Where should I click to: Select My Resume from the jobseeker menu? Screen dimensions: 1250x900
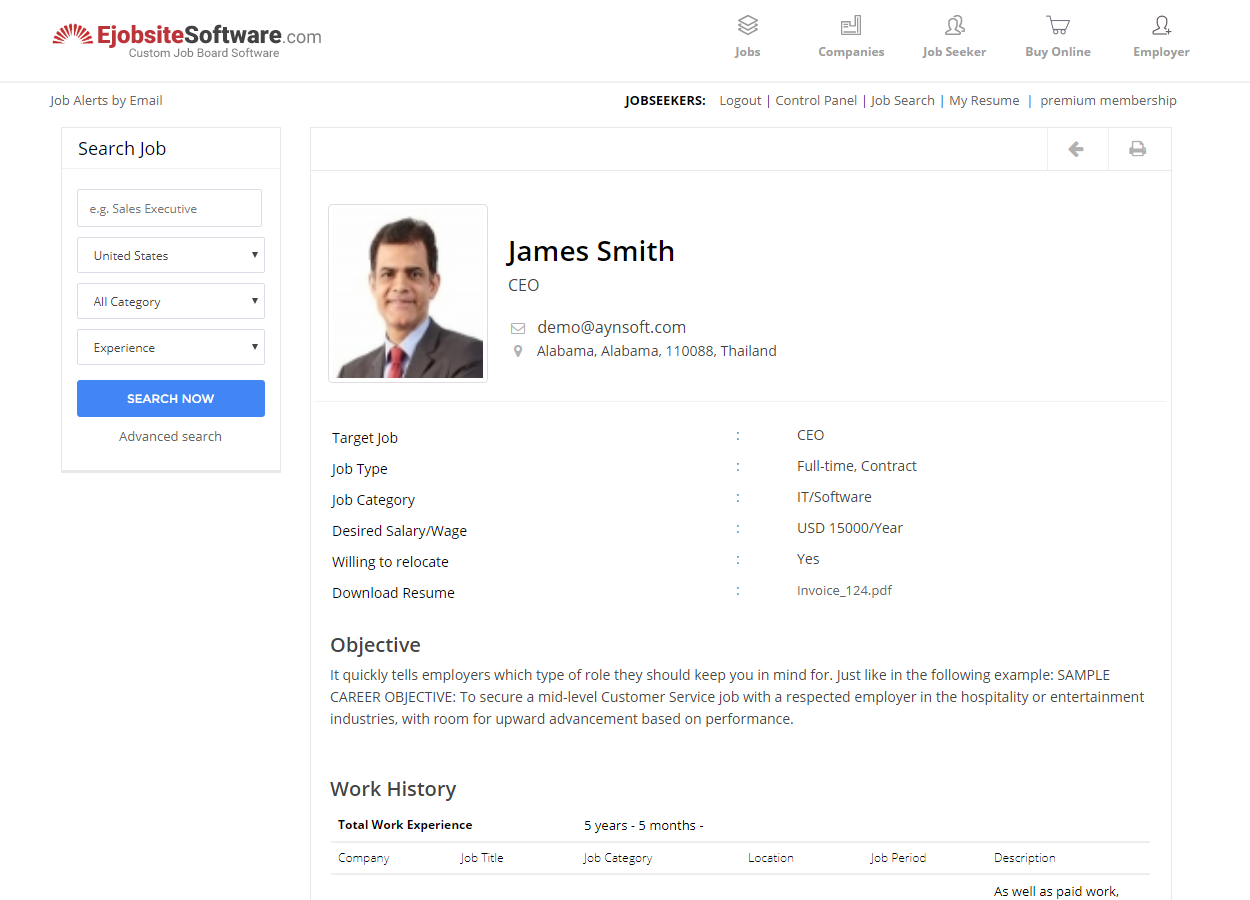click(x=984, y=100)
